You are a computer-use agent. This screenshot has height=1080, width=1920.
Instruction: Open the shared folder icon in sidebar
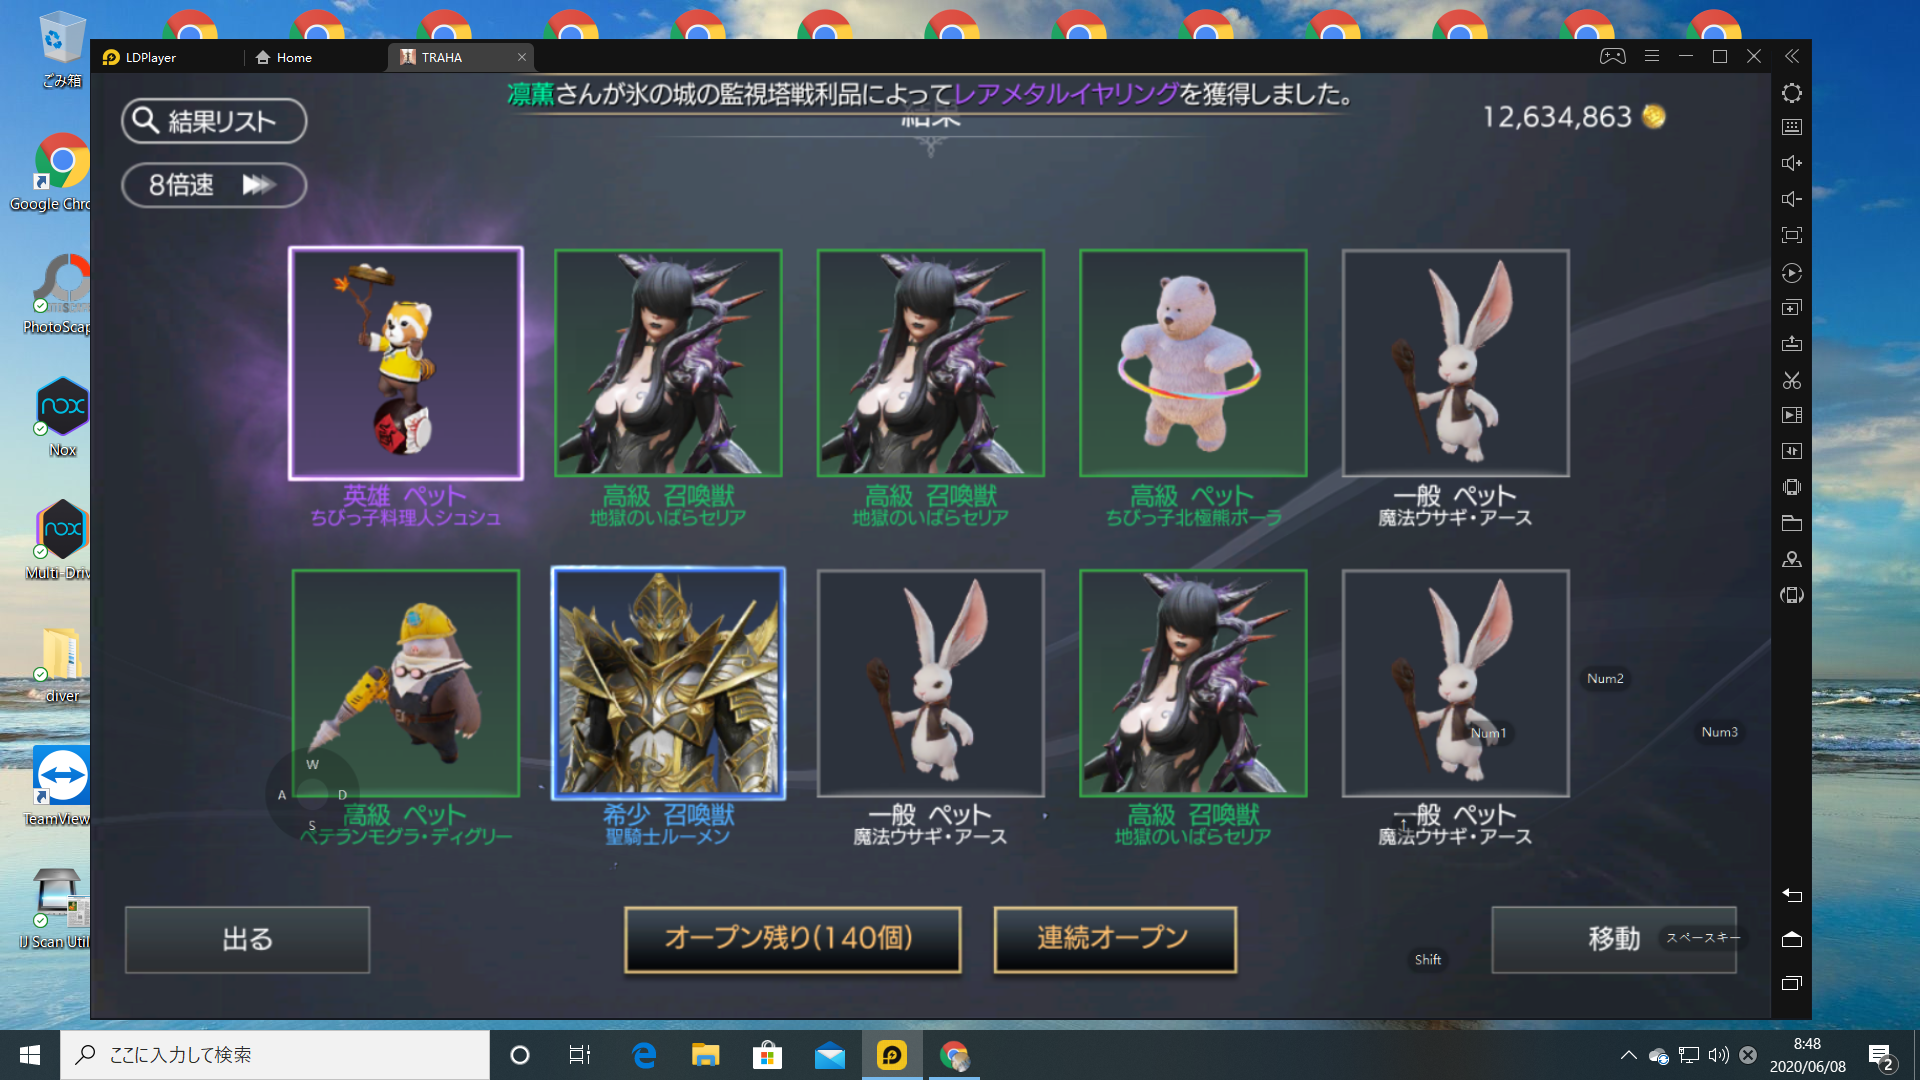pos(1791,523)
